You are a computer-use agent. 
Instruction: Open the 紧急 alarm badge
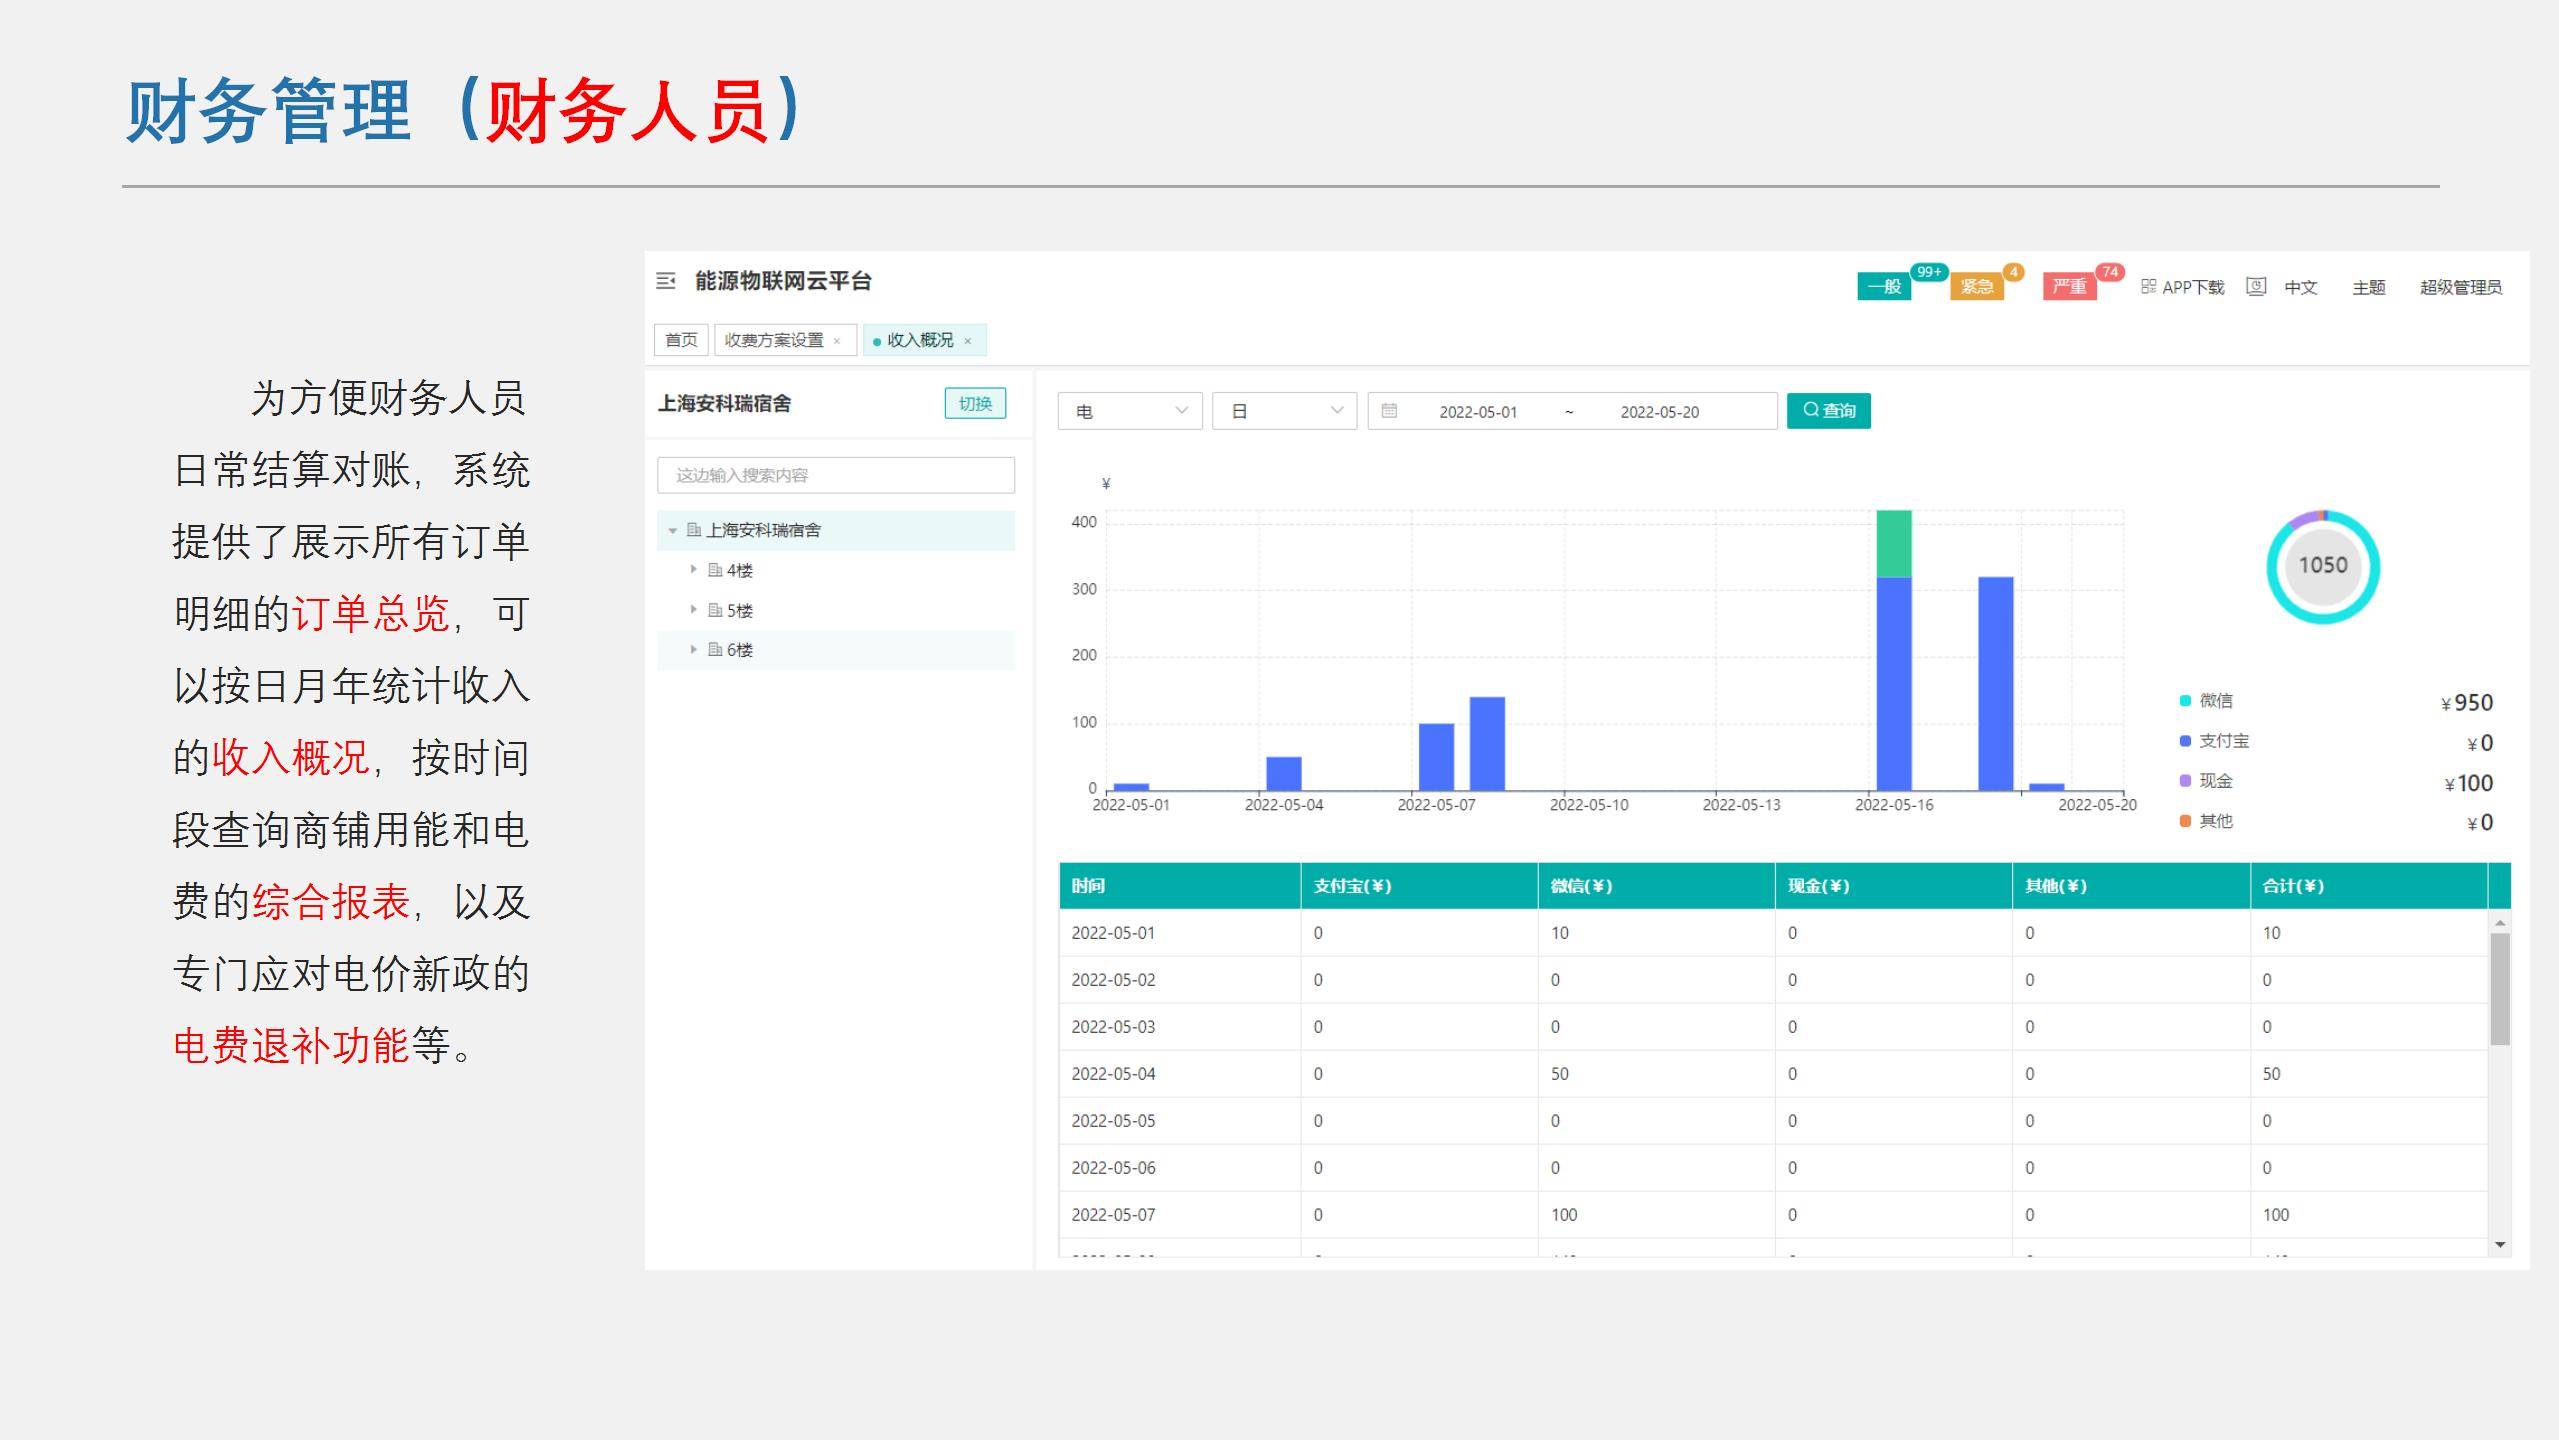(x=1976, y=287)
